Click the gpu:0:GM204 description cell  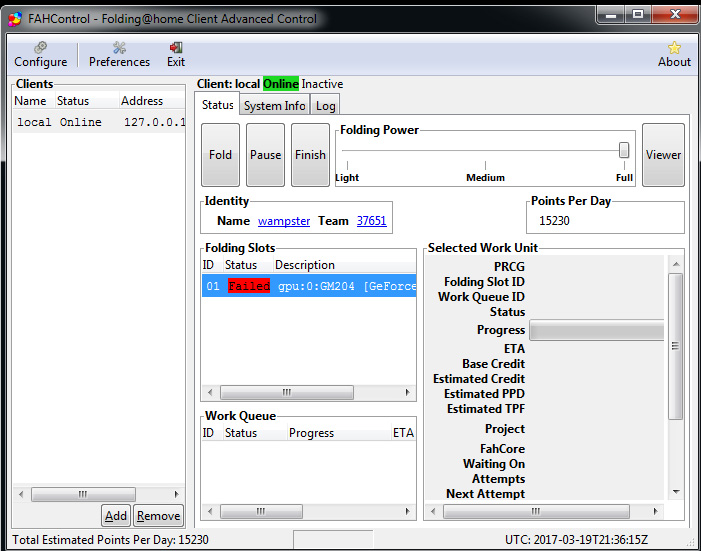pos(347,286)
